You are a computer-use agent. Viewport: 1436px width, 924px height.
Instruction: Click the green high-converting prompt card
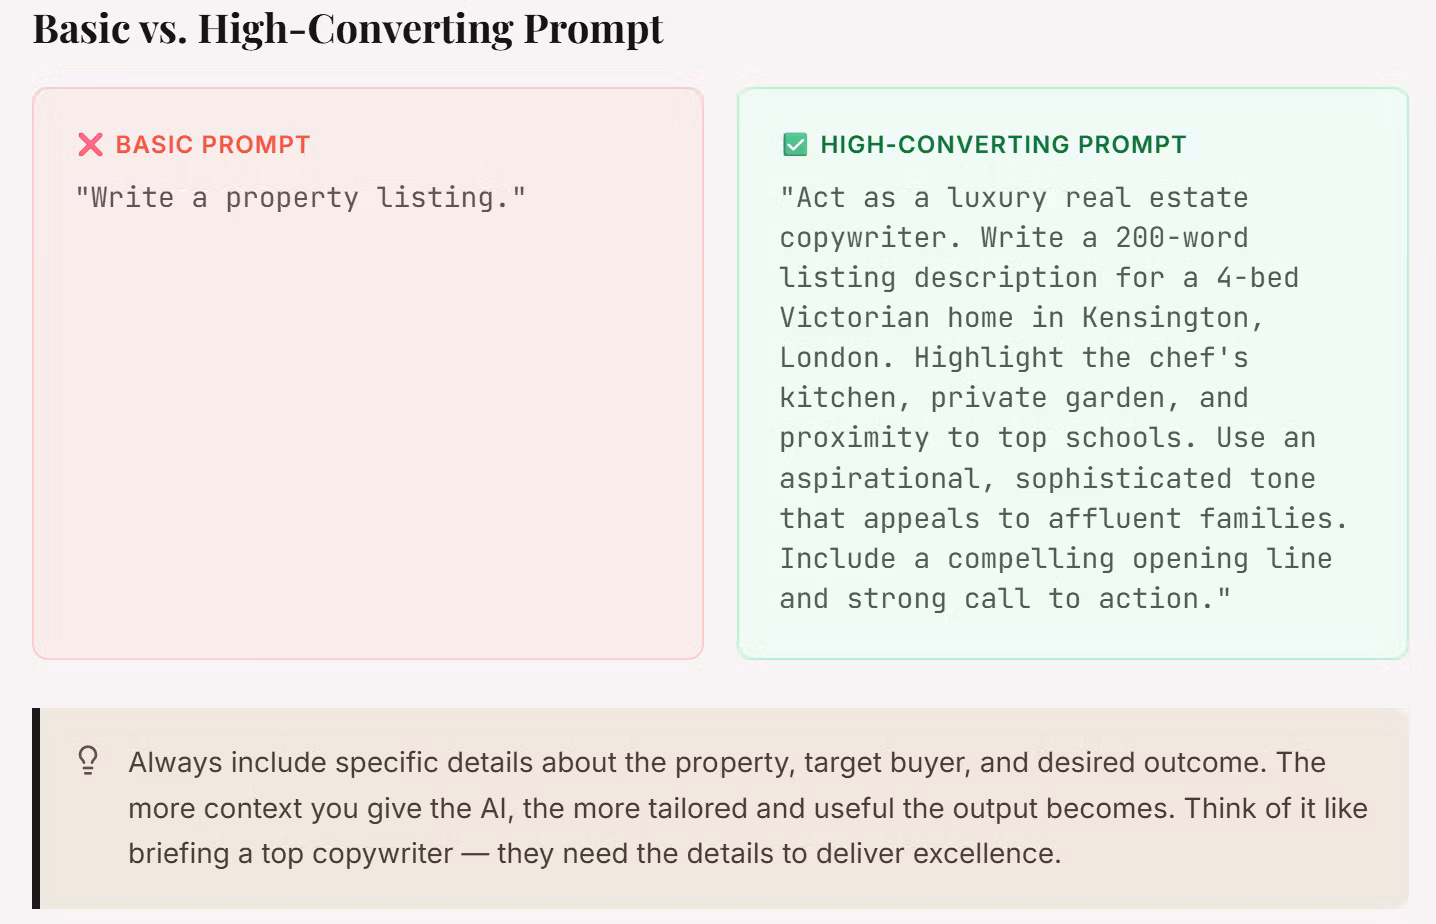pyautogui.click(x=1073, y=374)
